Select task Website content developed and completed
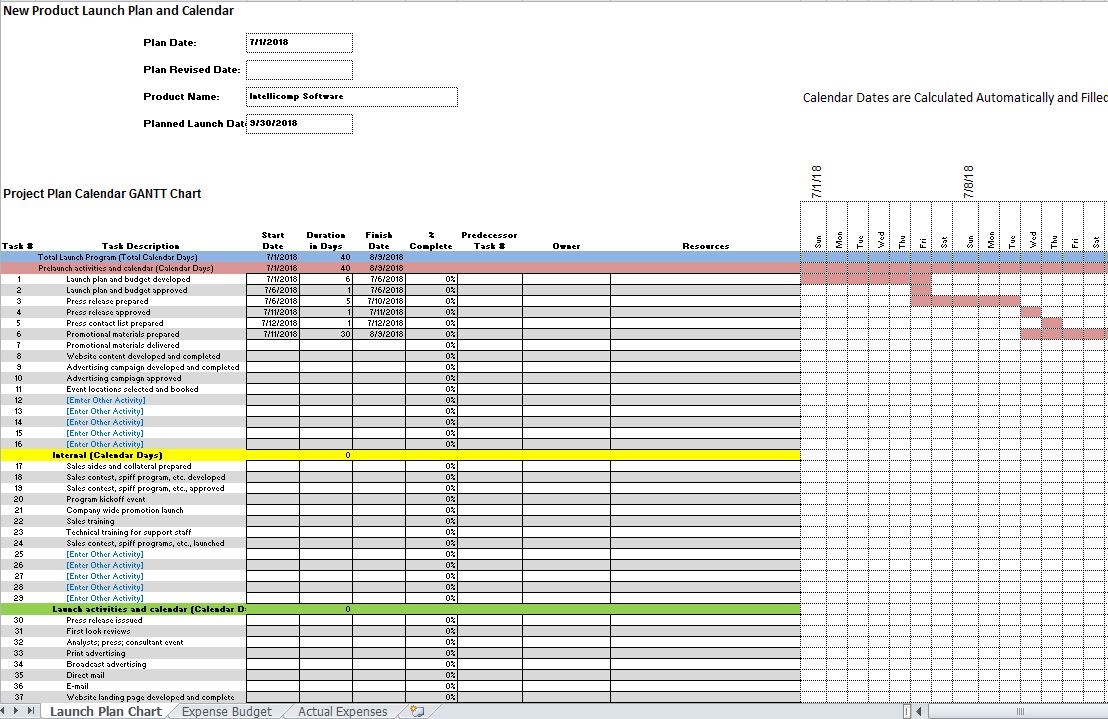Image resolution: width=1108 pixels, height=719 pixels. pos(143,356)
